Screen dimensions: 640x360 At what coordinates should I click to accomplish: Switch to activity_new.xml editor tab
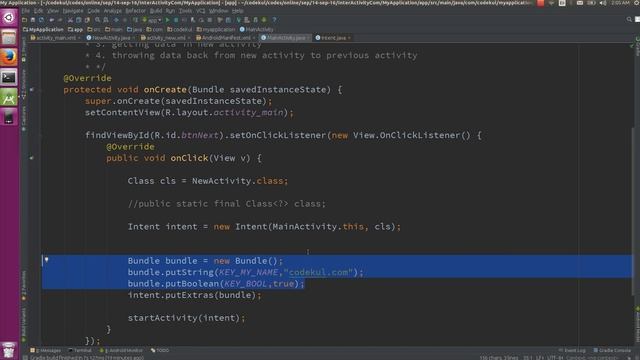(166, 38)
